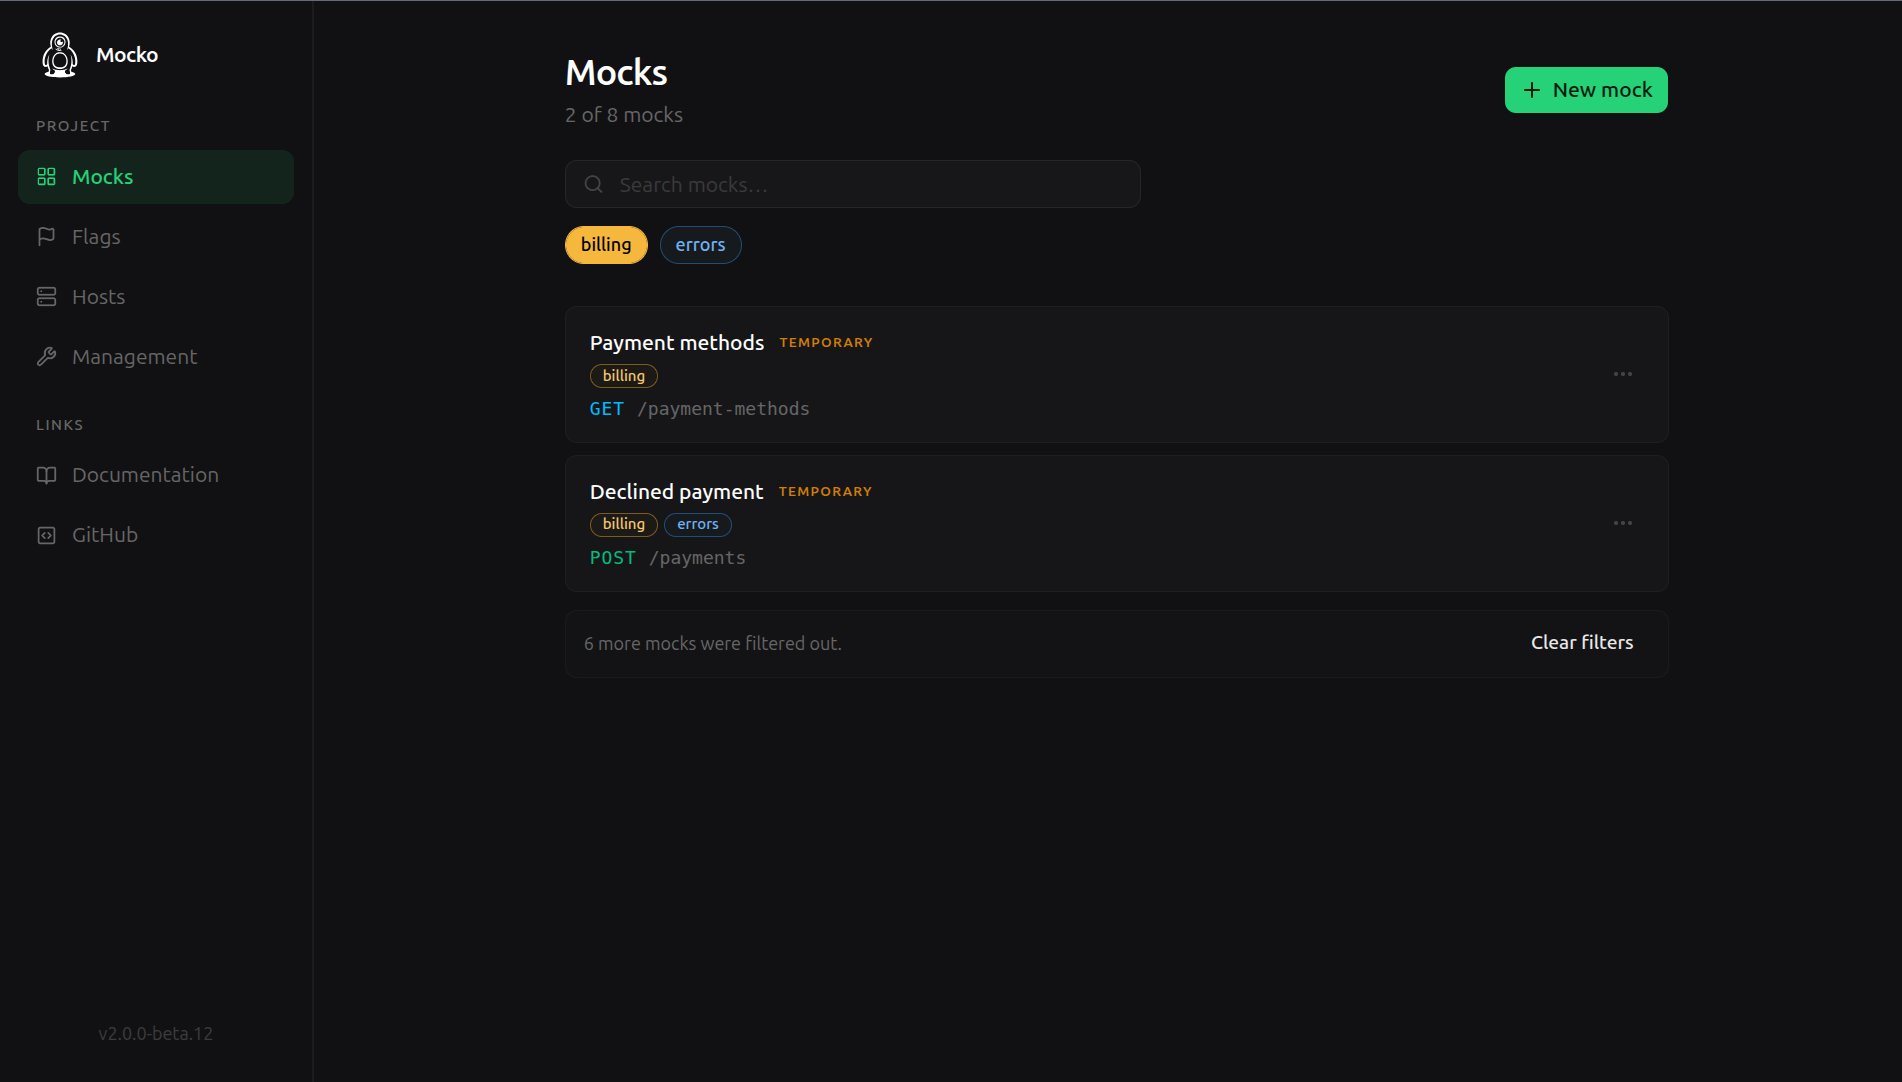Open the GitHub link
Screen dimensions: 1902x1082
pos(156,535)
